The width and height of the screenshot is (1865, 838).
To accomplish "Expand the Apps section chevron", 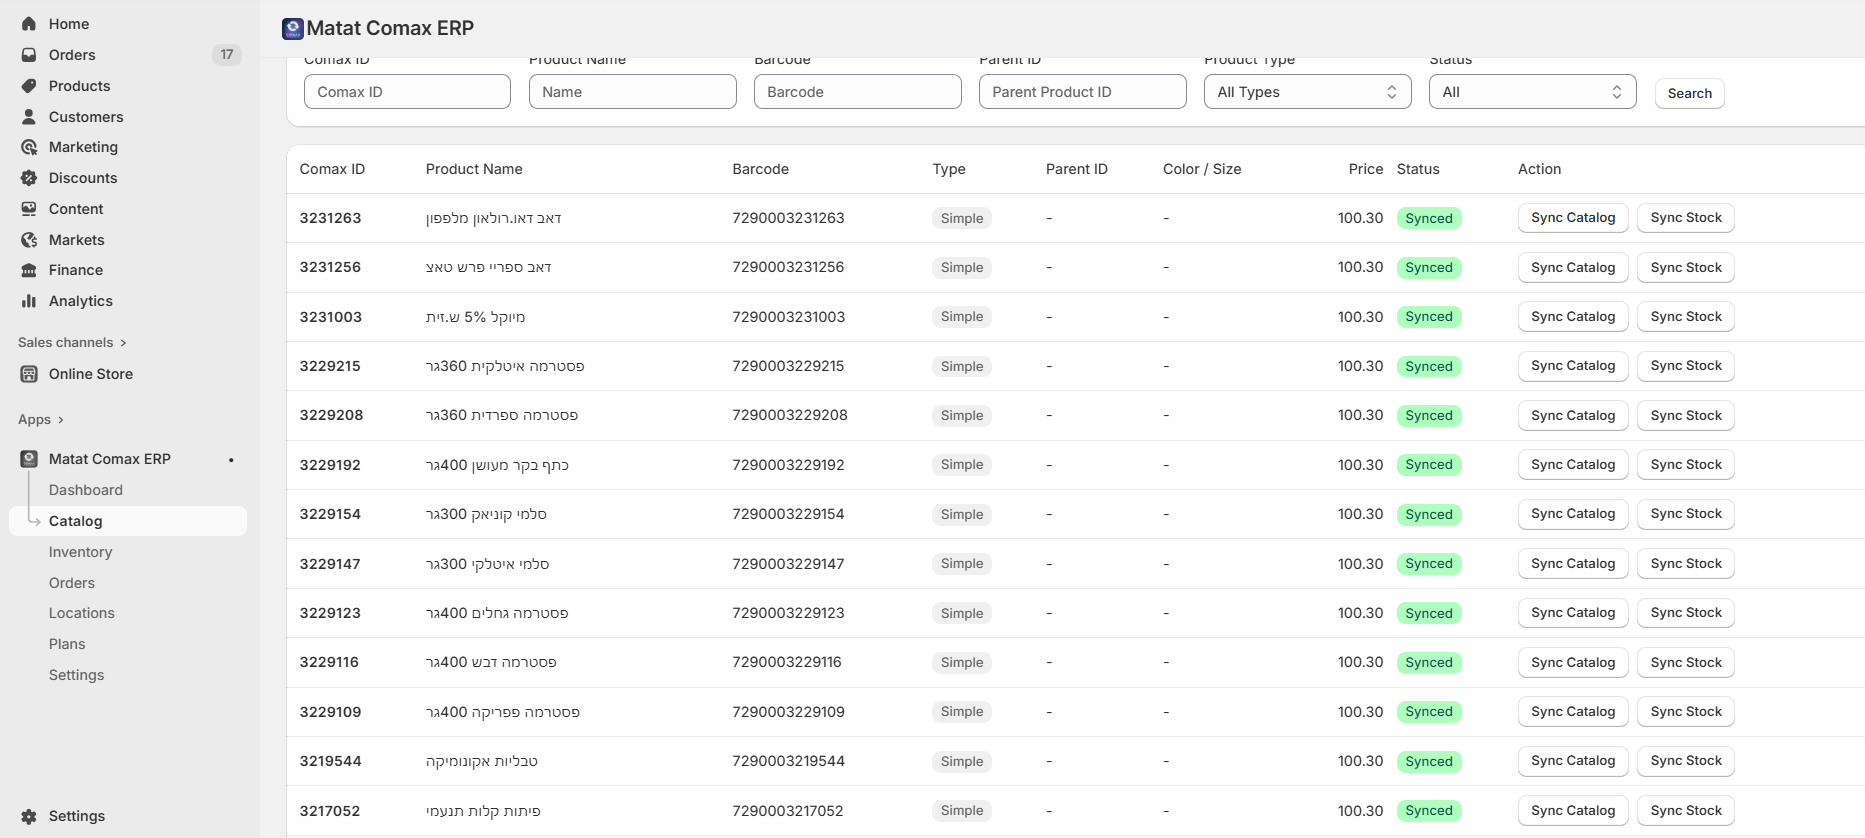I will [x=61, y=420].
